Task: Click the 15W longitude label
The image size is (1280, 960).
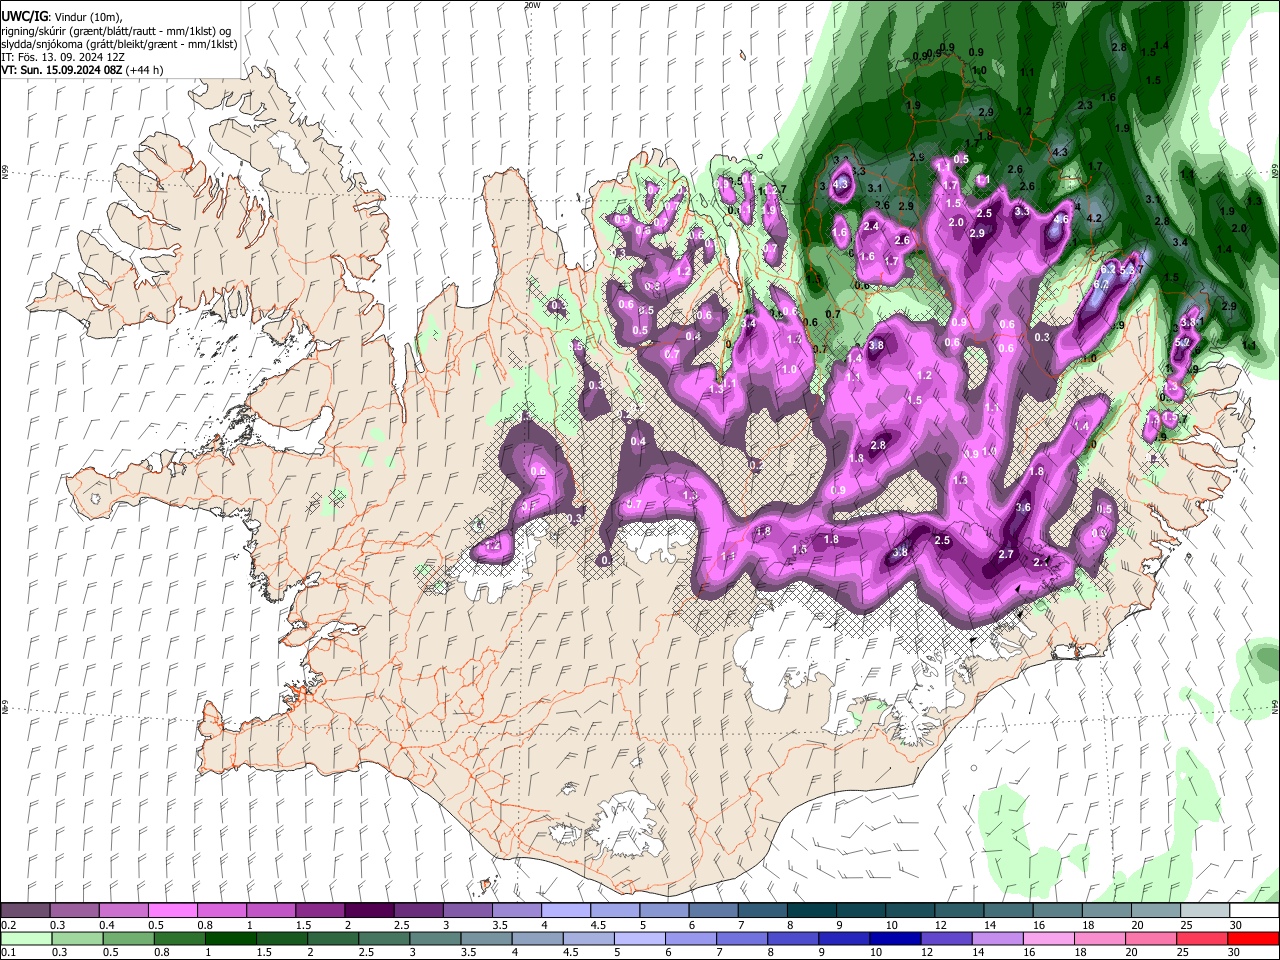Action: coord(1060,5)
